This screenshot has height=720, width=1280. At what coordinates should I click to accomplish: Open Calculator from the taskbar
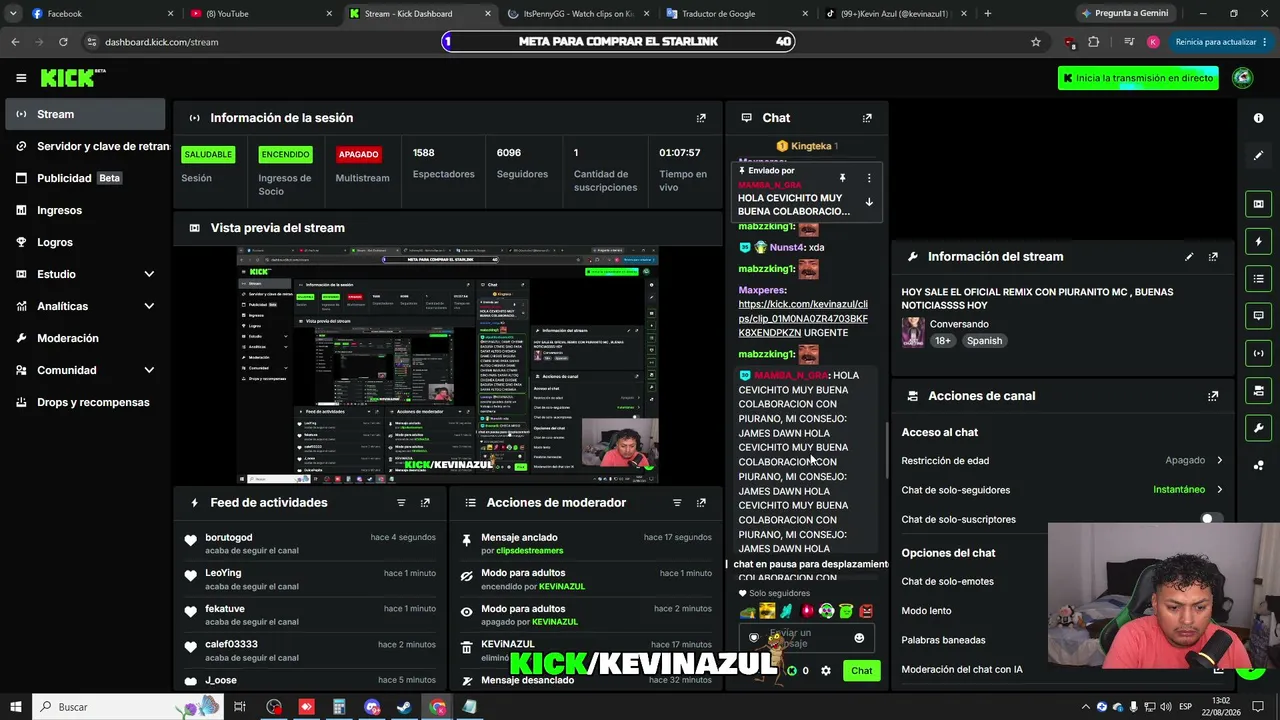pos(339,707)
